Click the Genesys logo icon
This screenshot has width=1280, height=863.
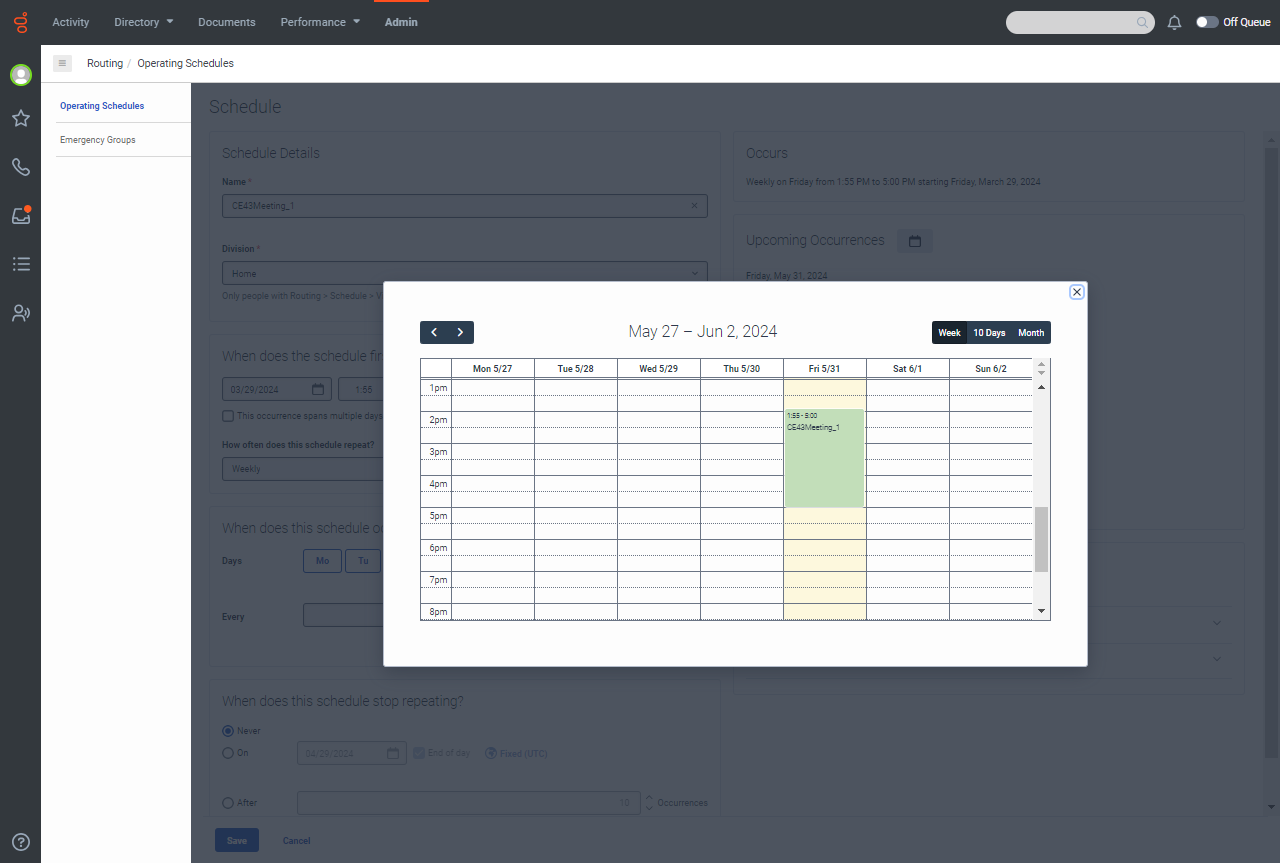click(x=20, y=22)
